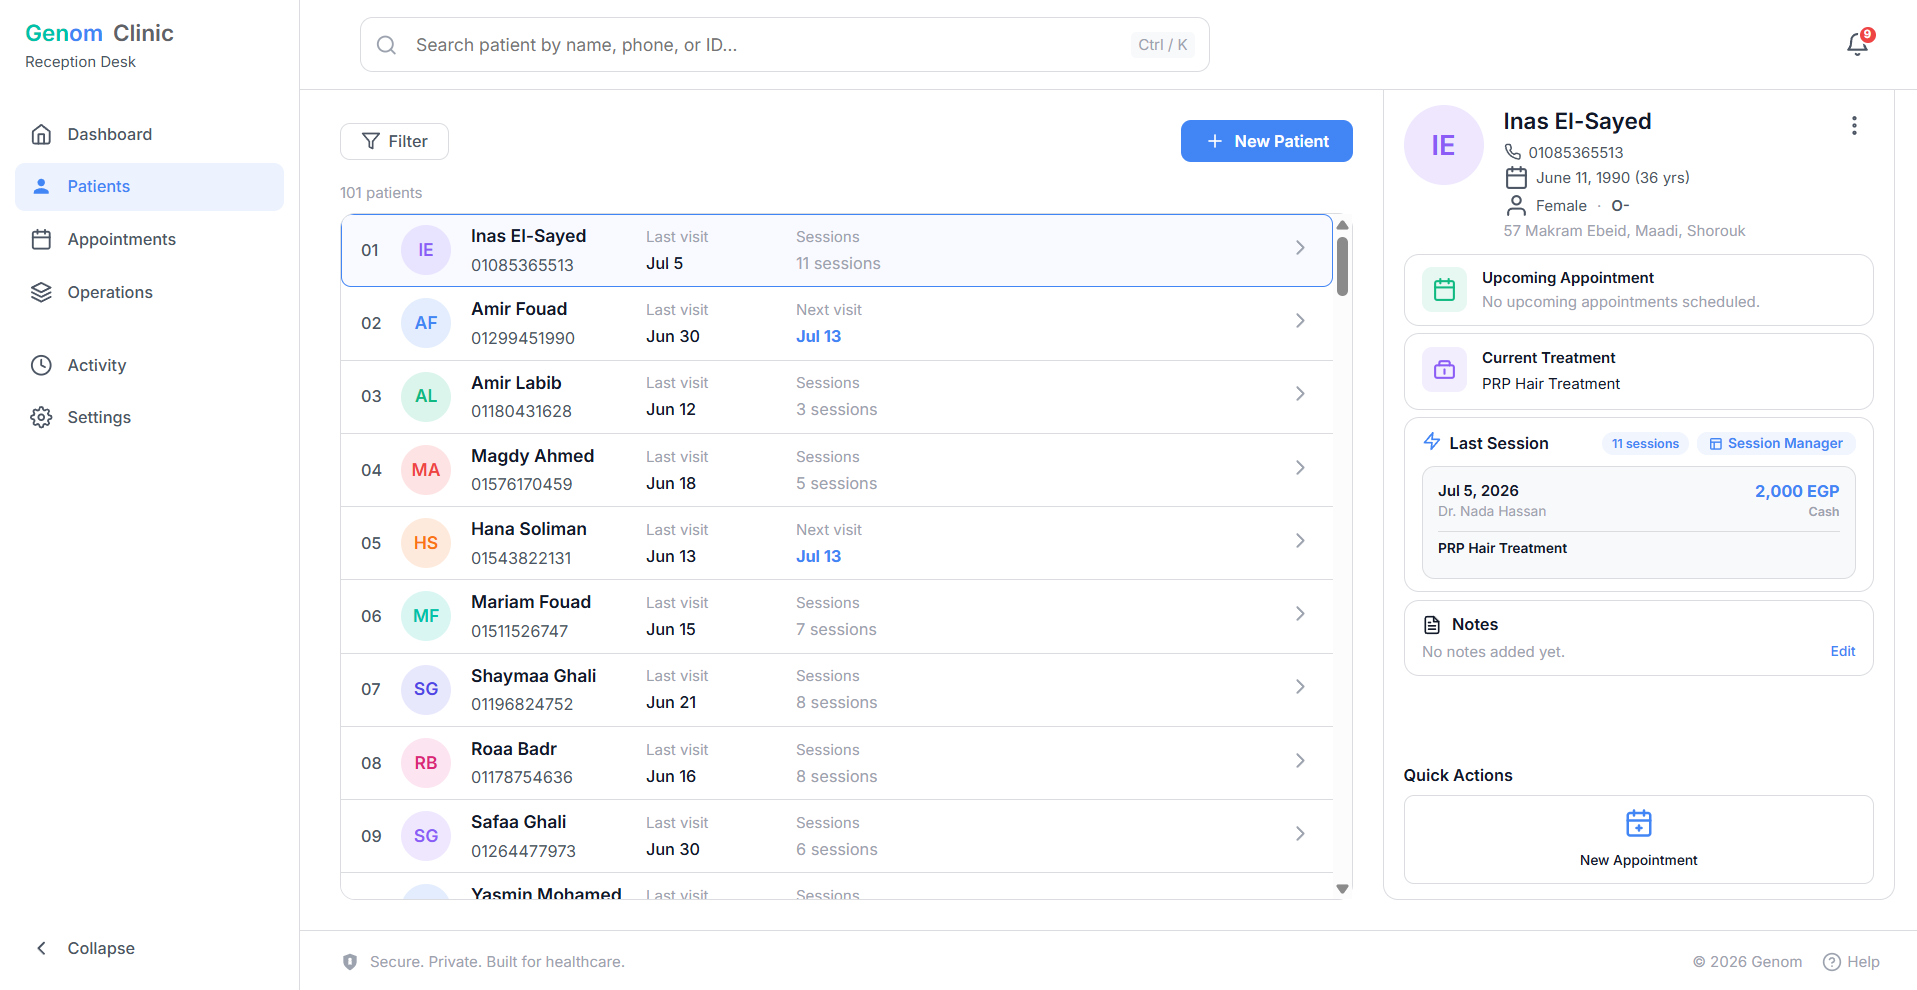Click Mariam Fouad's MF avatar

[426, 616]
